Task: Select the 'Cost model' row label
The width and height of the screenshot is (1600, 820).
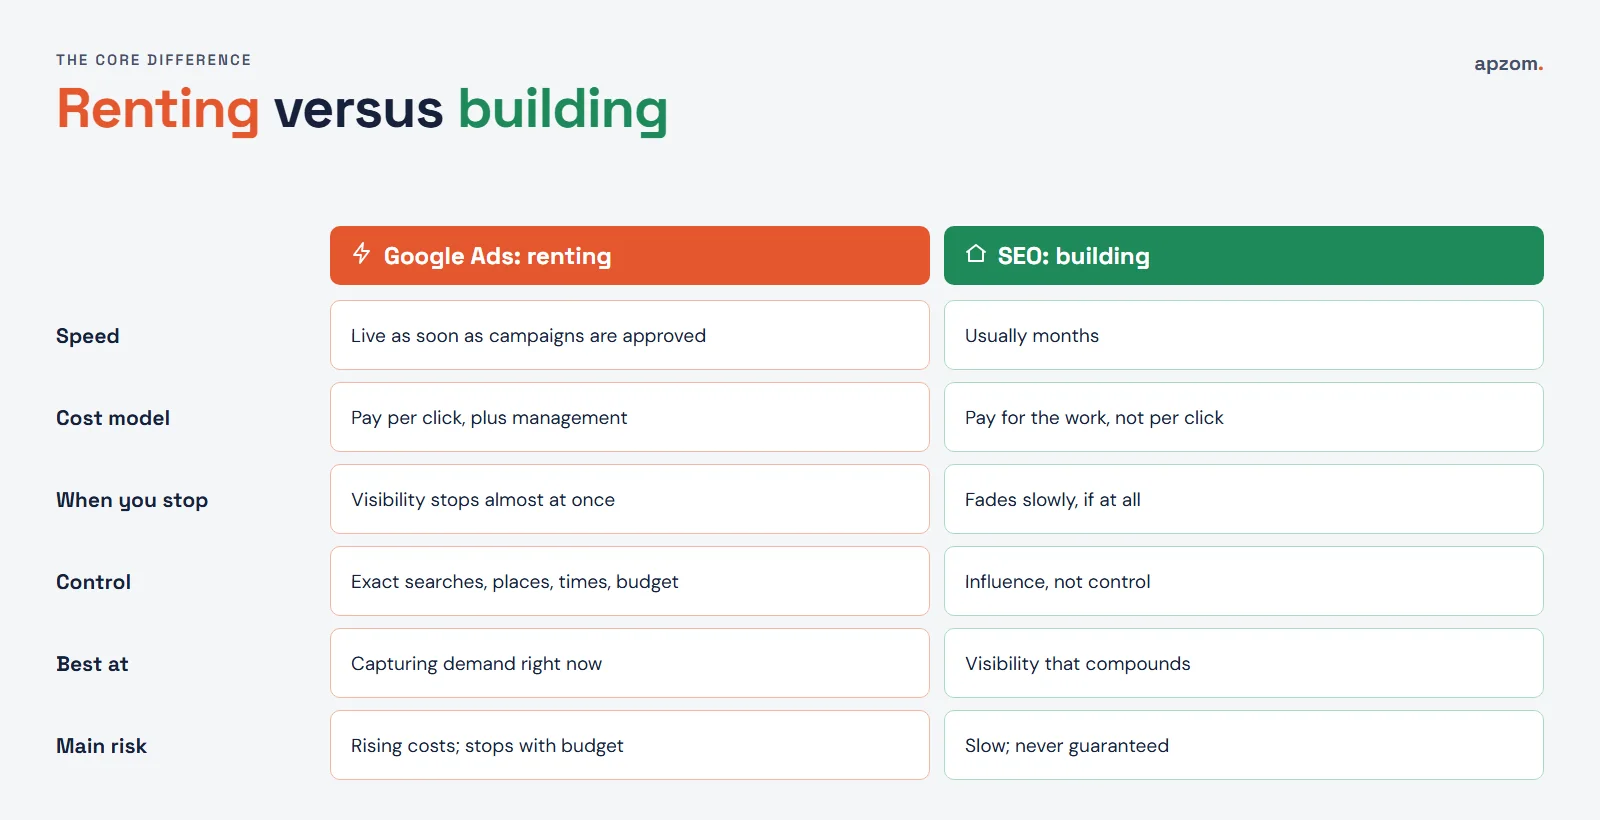Action: (x=113, y=418)
